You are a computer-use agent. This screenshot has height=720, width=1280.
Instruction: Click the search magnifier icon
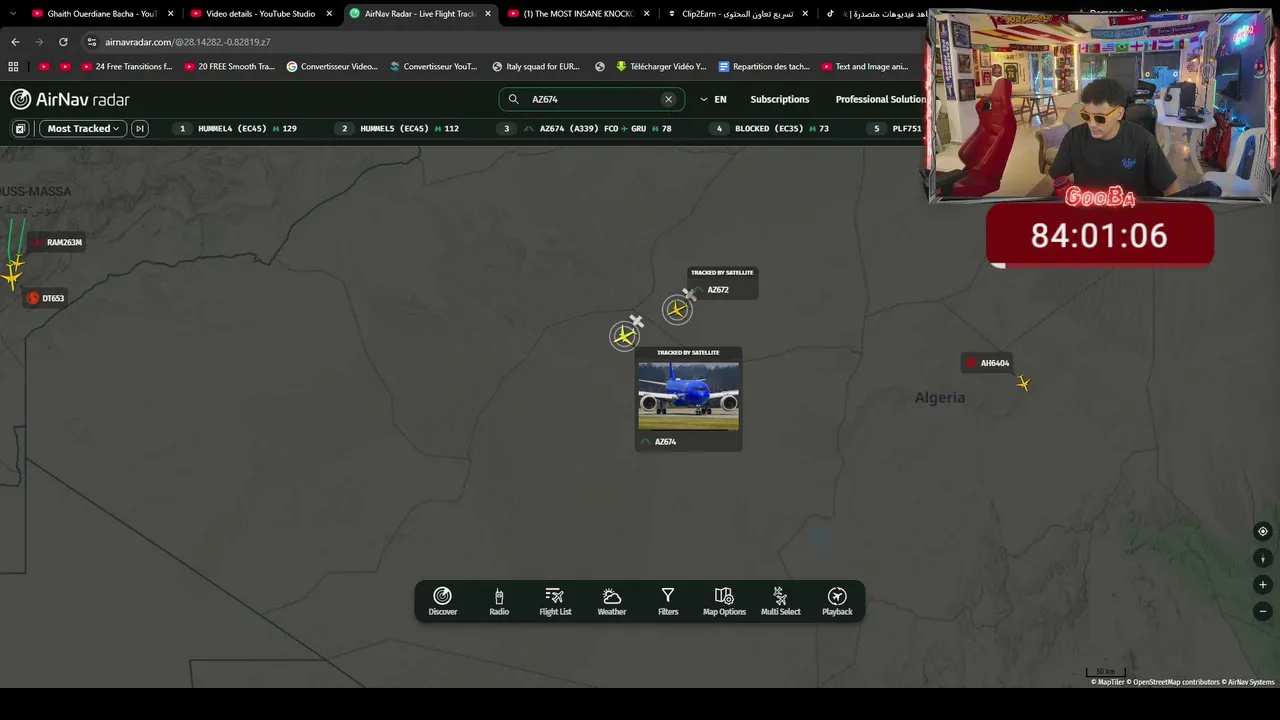514,99
